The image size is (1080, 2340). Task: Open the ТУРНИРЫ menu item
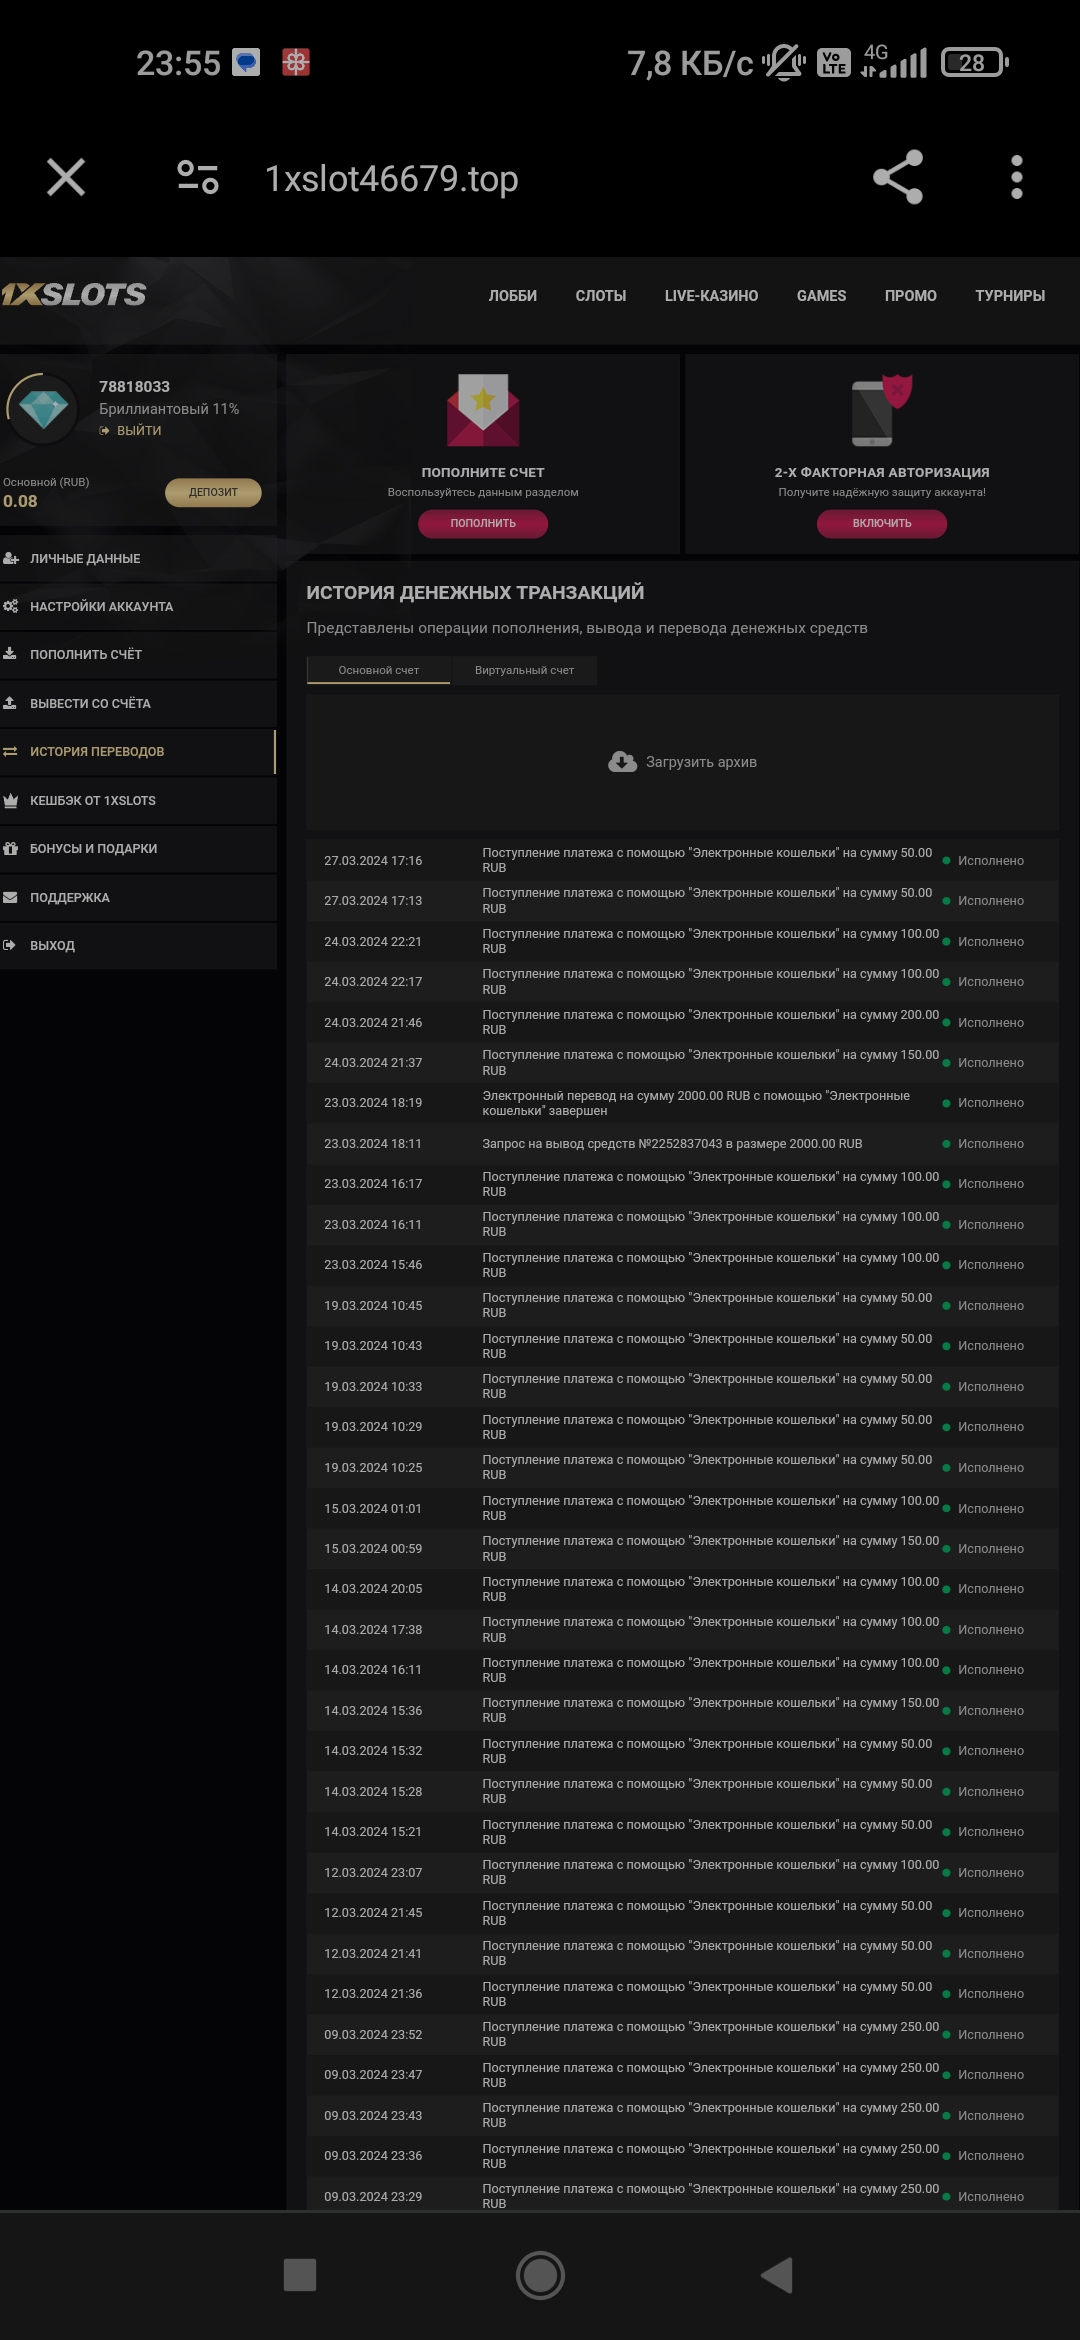(1010, 296)
